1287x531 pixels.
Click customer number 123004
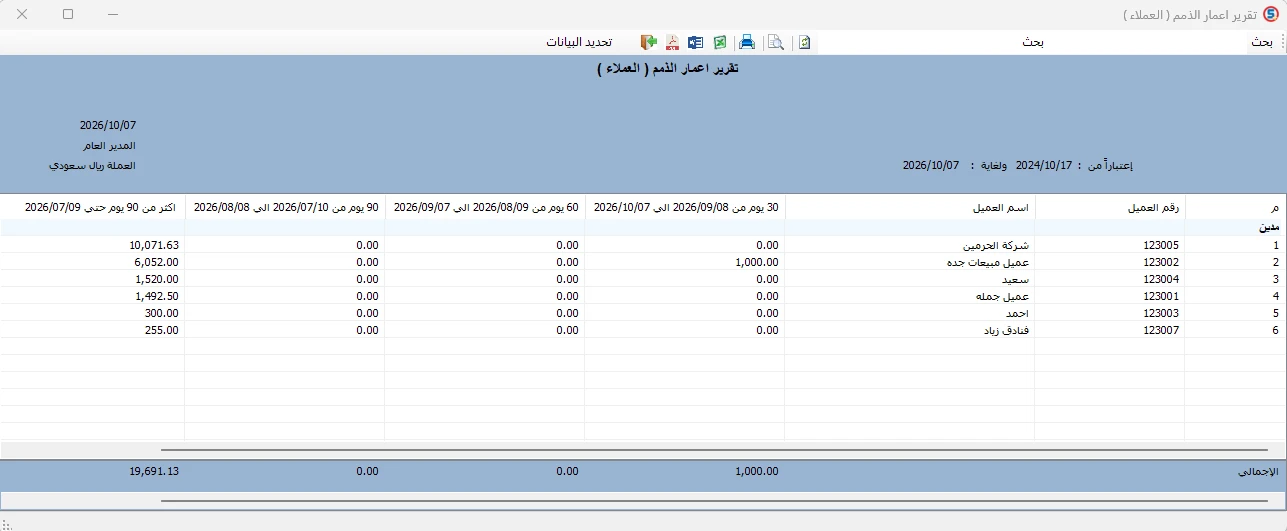(x=1161, y=279)
